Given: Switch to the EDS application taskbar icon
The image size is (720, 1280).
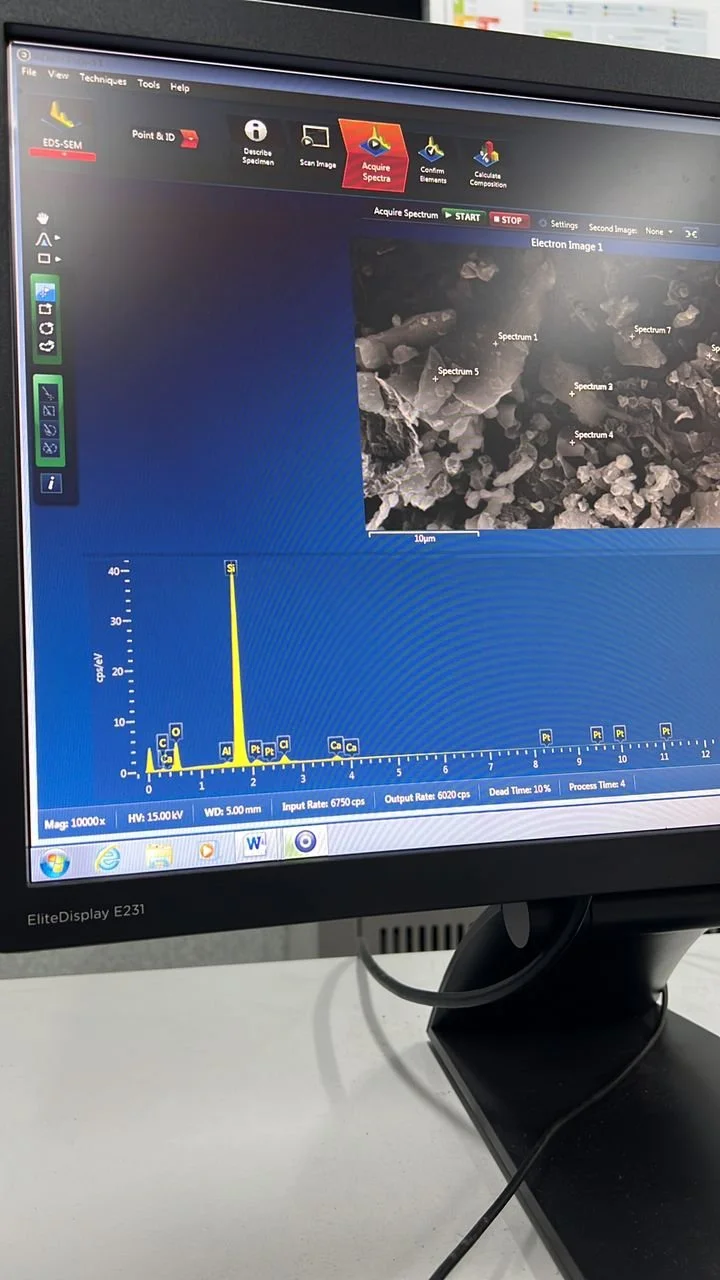Looking at the screenshot, I should pyautogui.click(x=305, y=841).
